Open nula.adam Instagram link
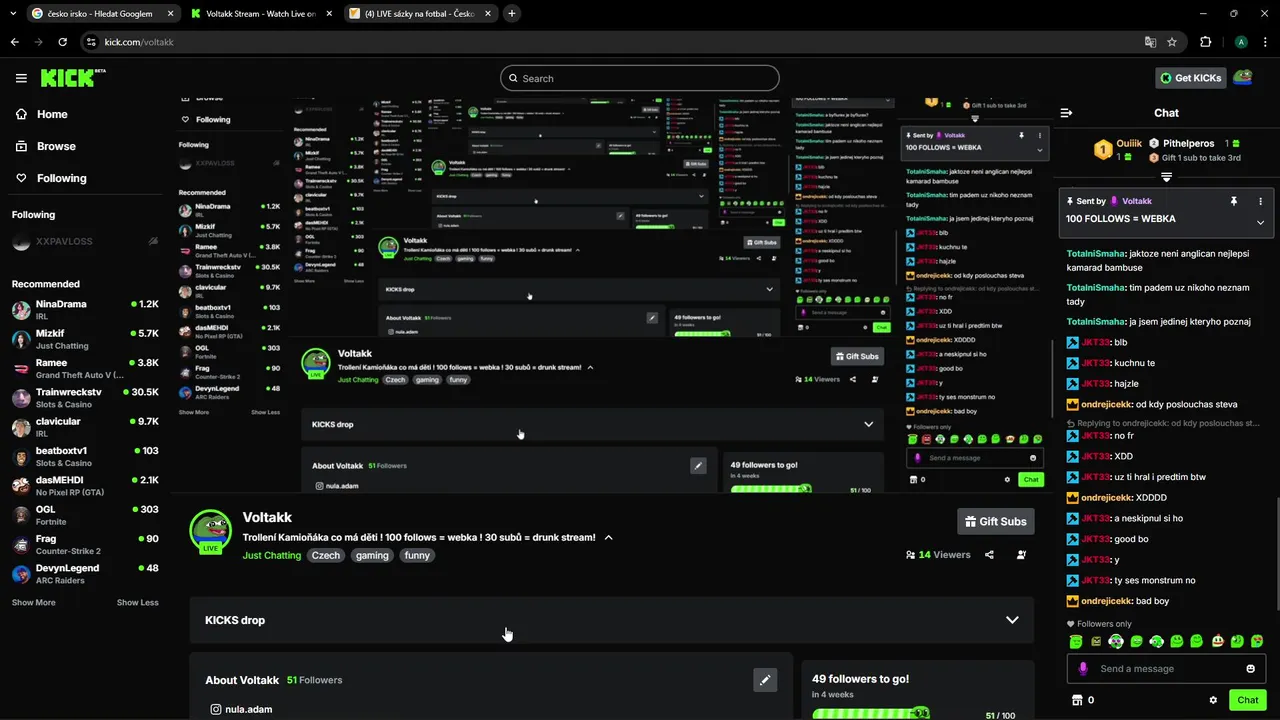 [x=241, y=709]
